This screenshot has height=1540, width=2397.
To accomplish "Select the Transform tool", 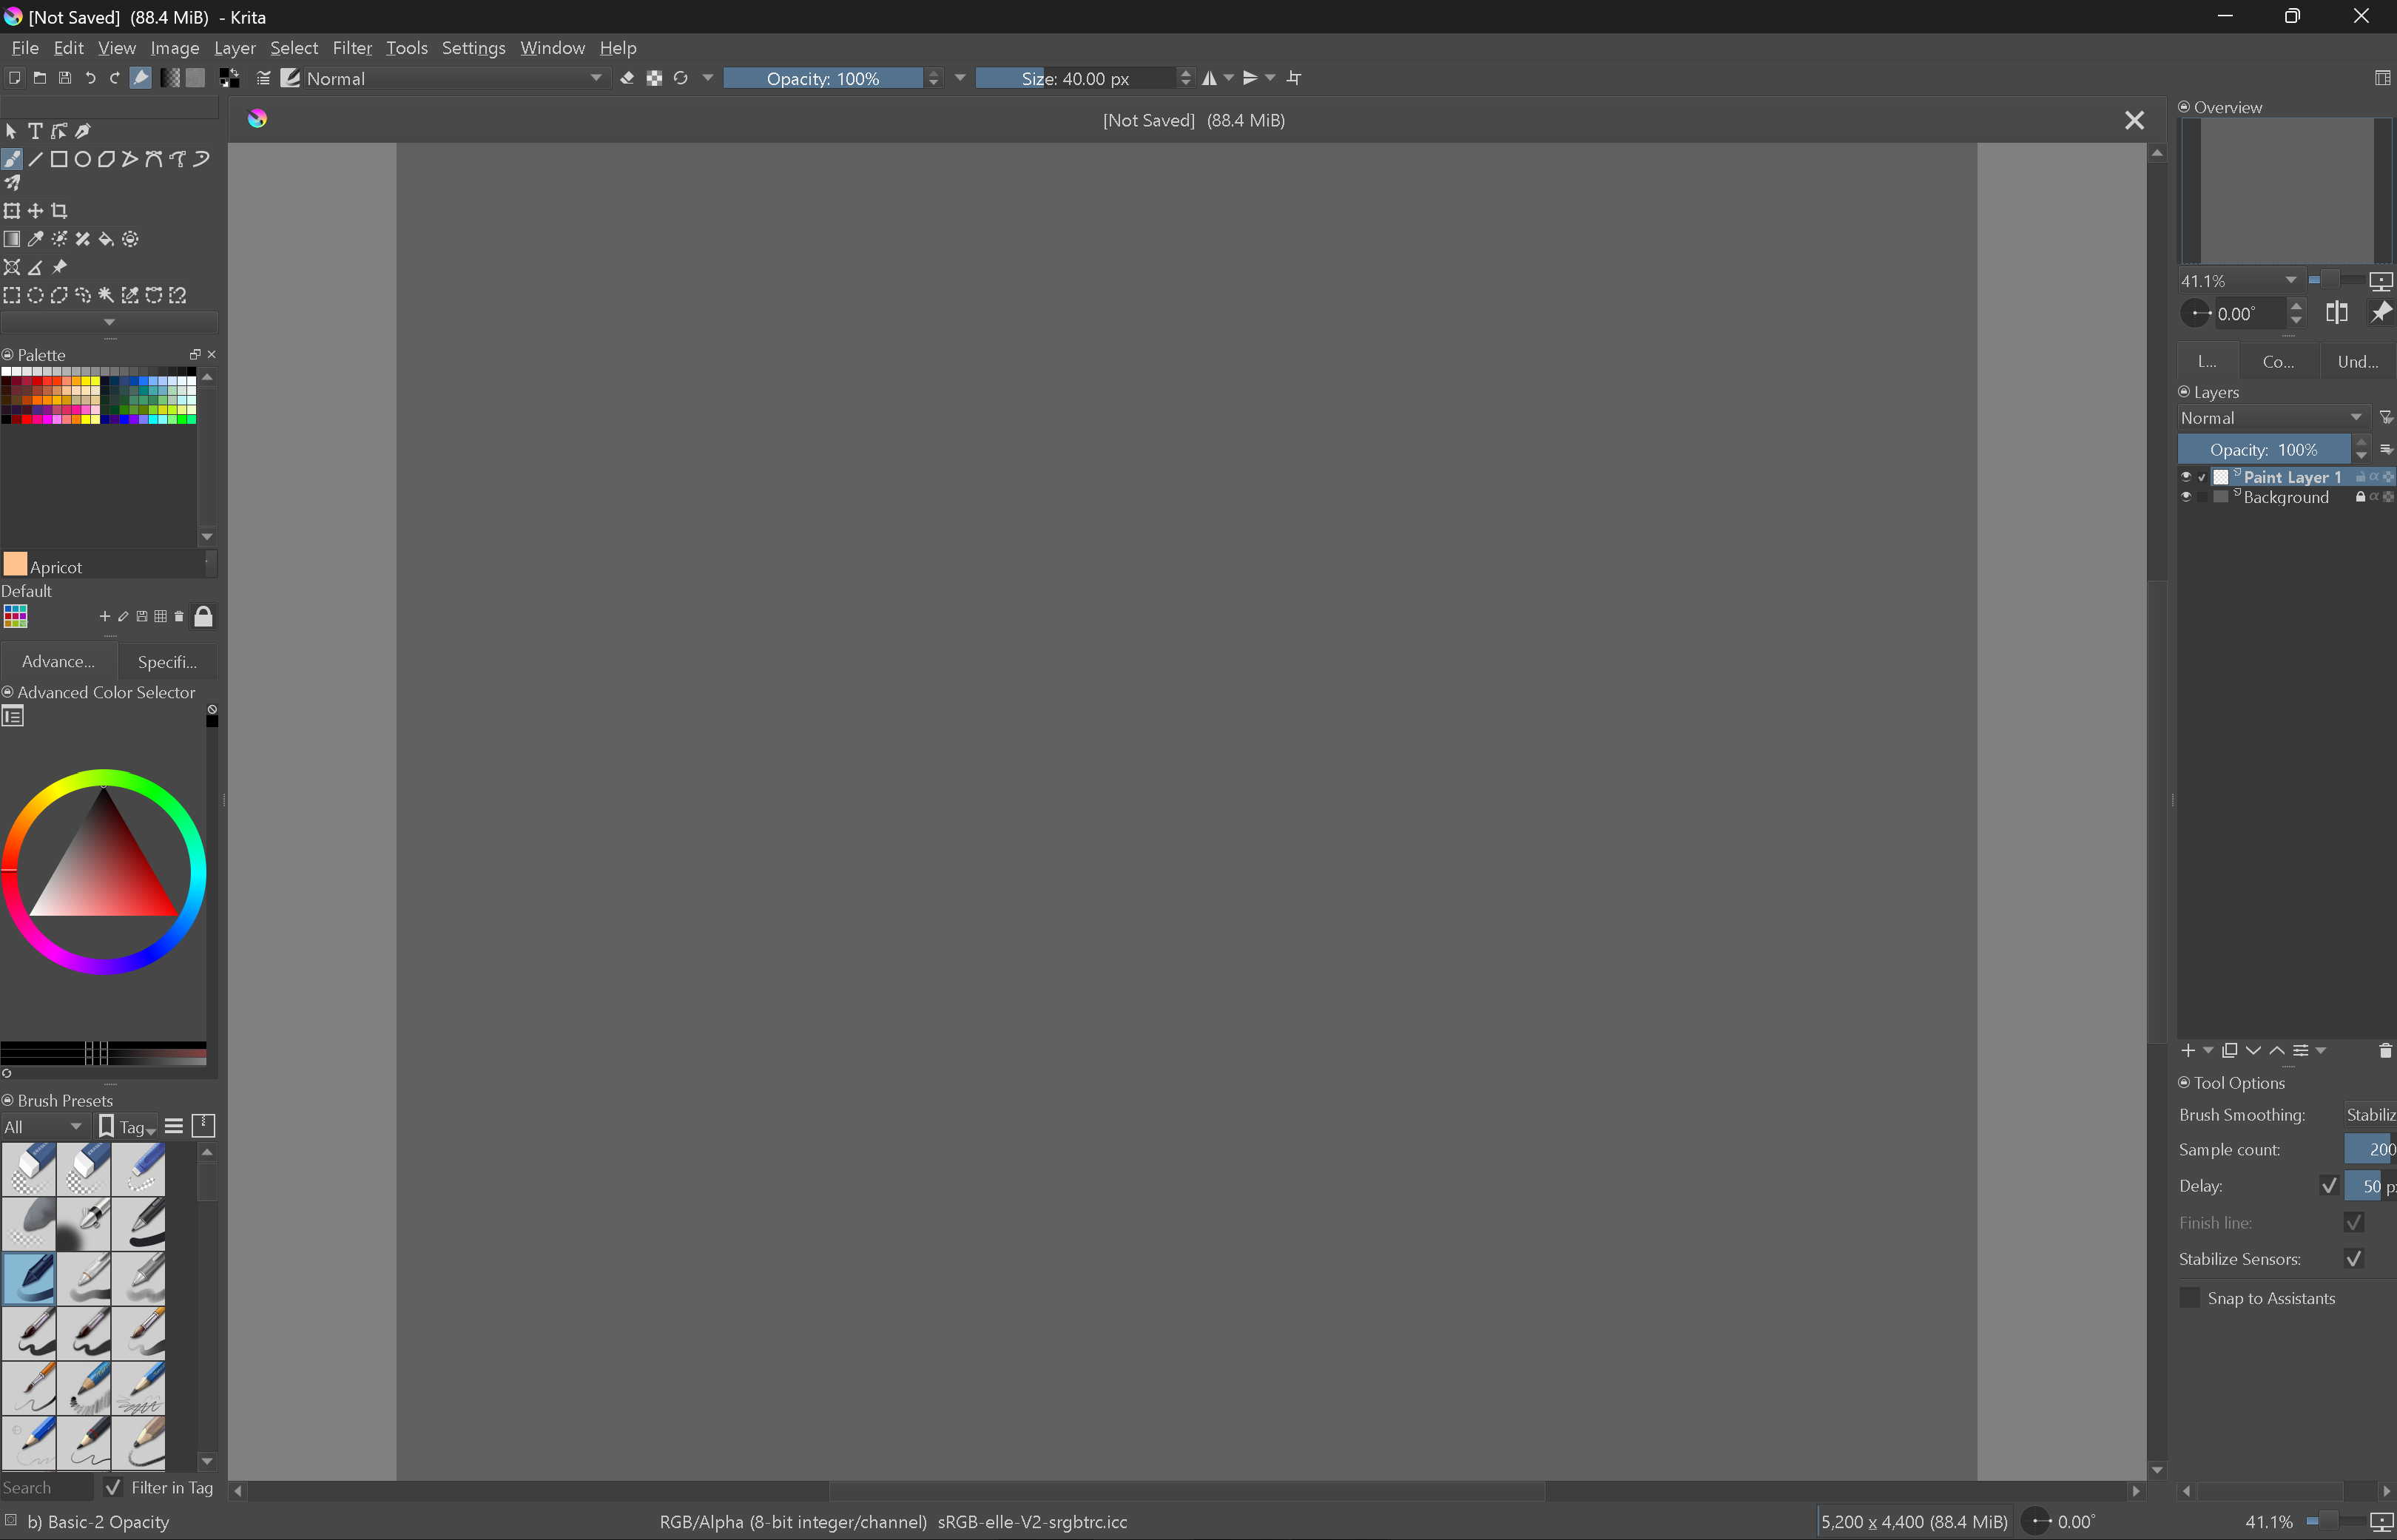I will (12, 211).
